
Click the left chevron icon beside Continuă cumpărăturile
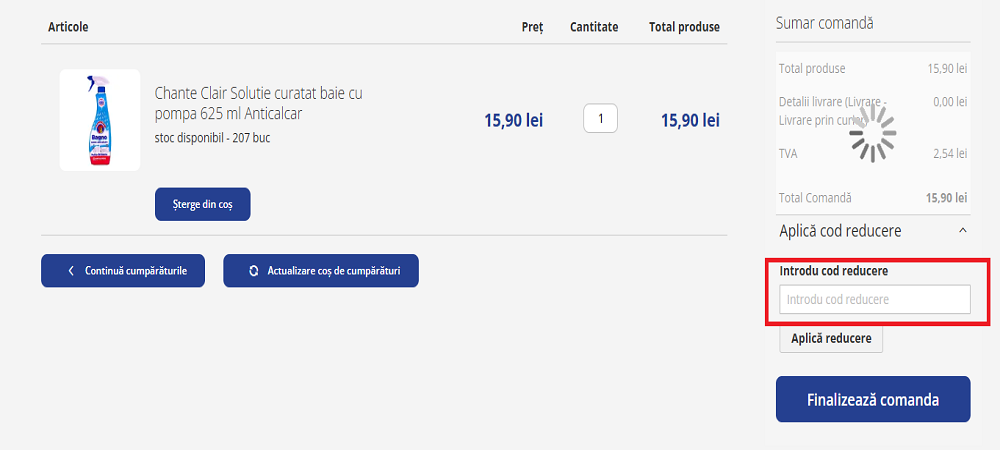[x=71, y=271]
